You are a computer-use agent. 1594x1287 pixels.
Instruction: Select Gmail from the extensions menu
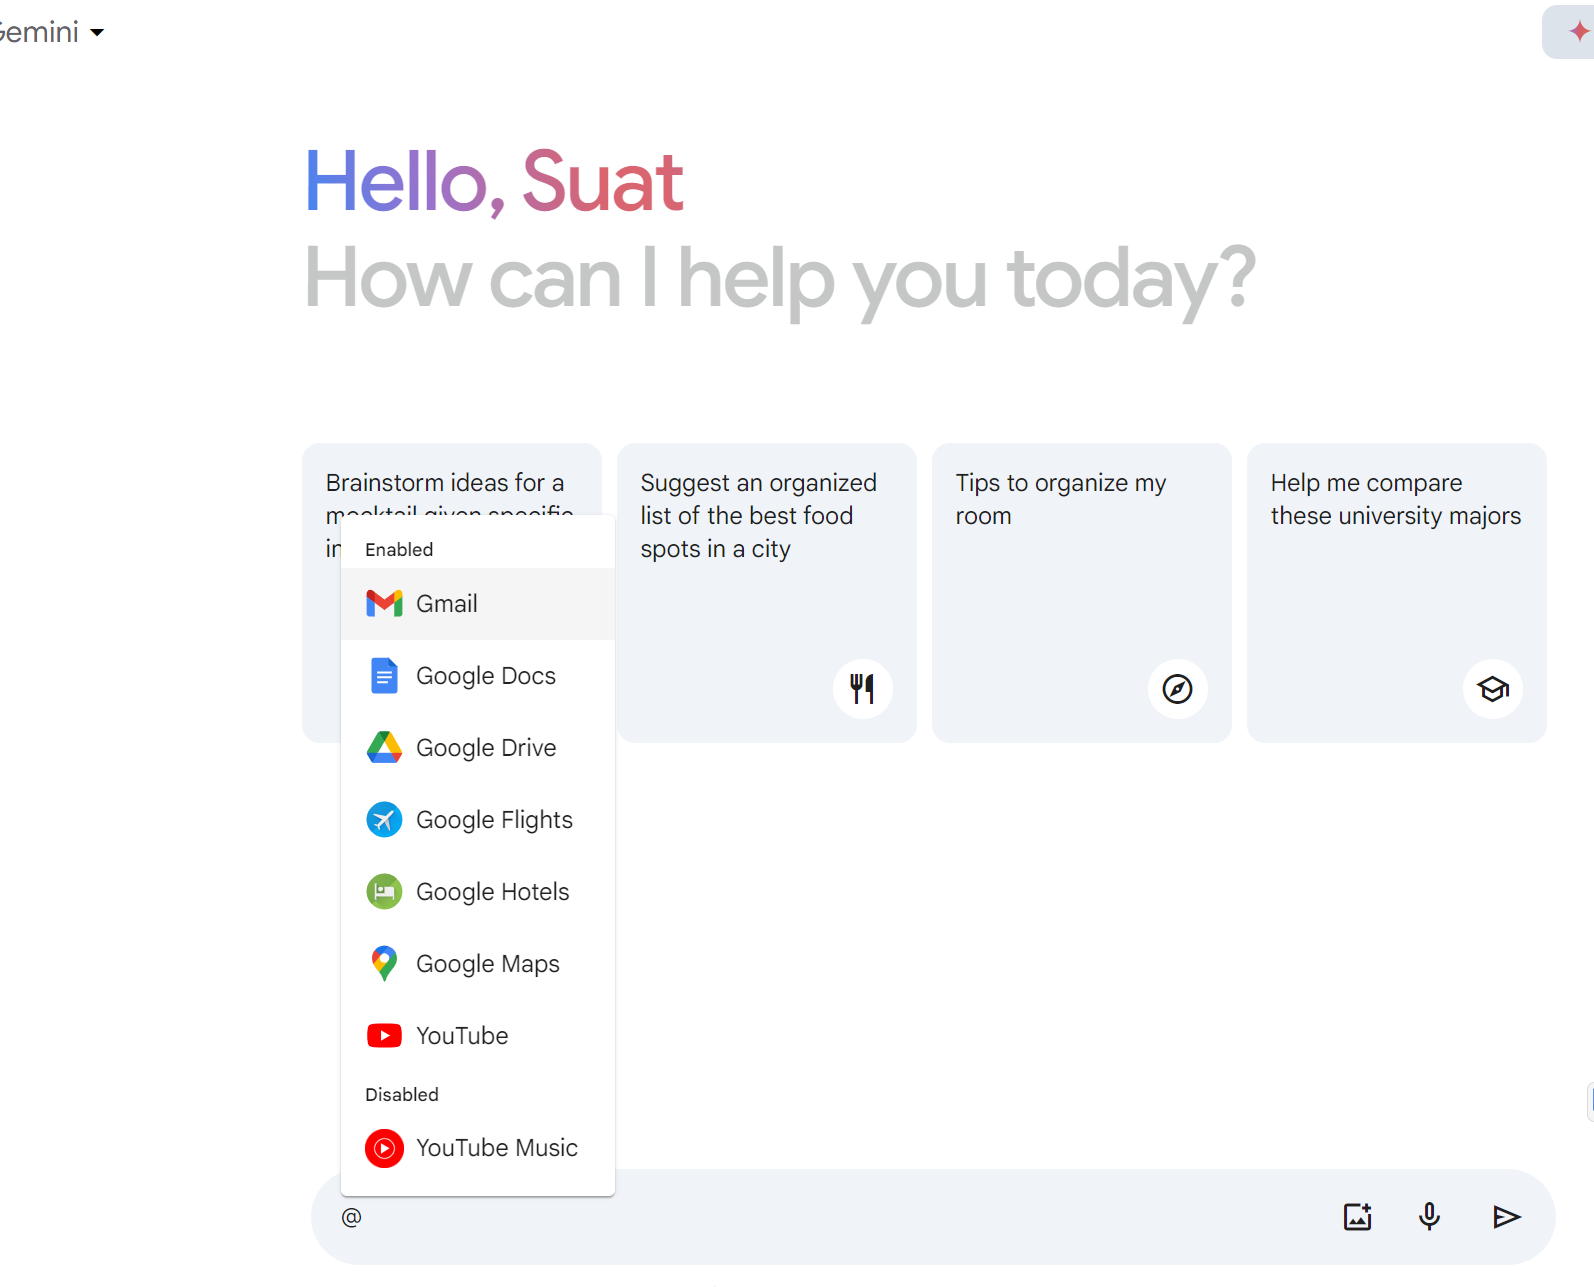tap(478, 604)
